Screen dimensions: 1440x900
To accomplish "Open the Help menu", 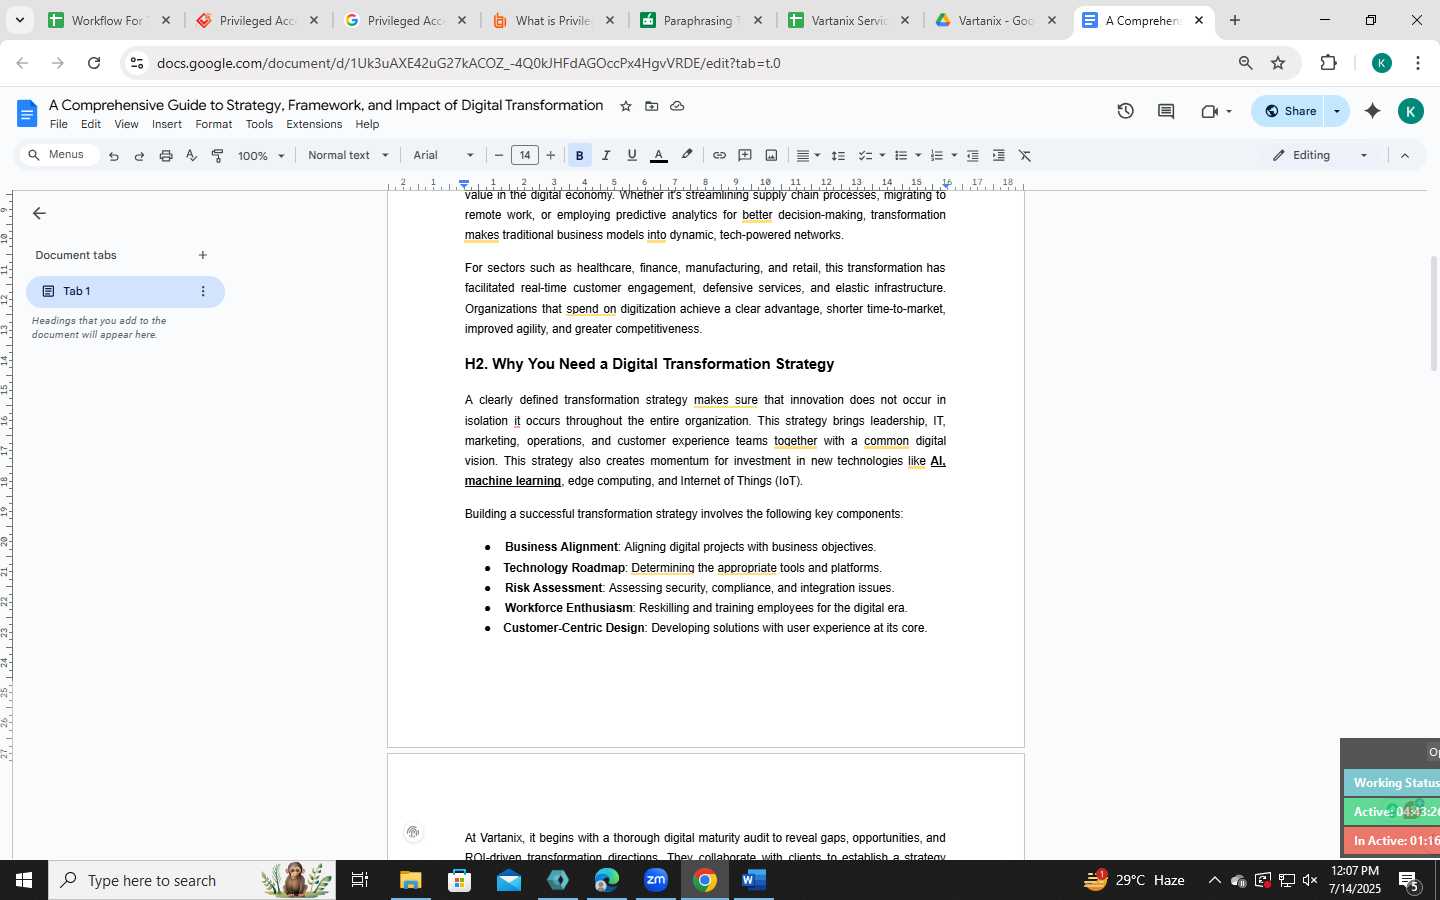I will pos(367,124).
